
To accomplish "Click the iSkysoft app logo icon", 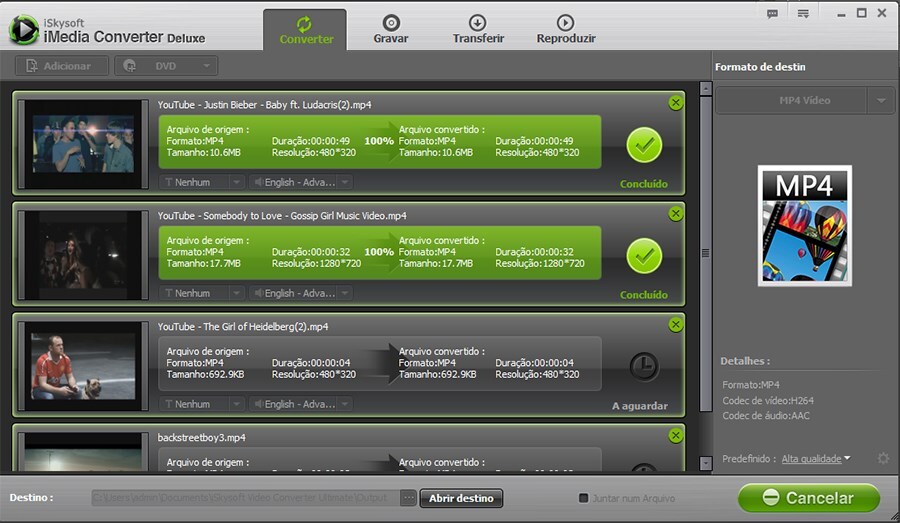I will click(x=24, y=29).
